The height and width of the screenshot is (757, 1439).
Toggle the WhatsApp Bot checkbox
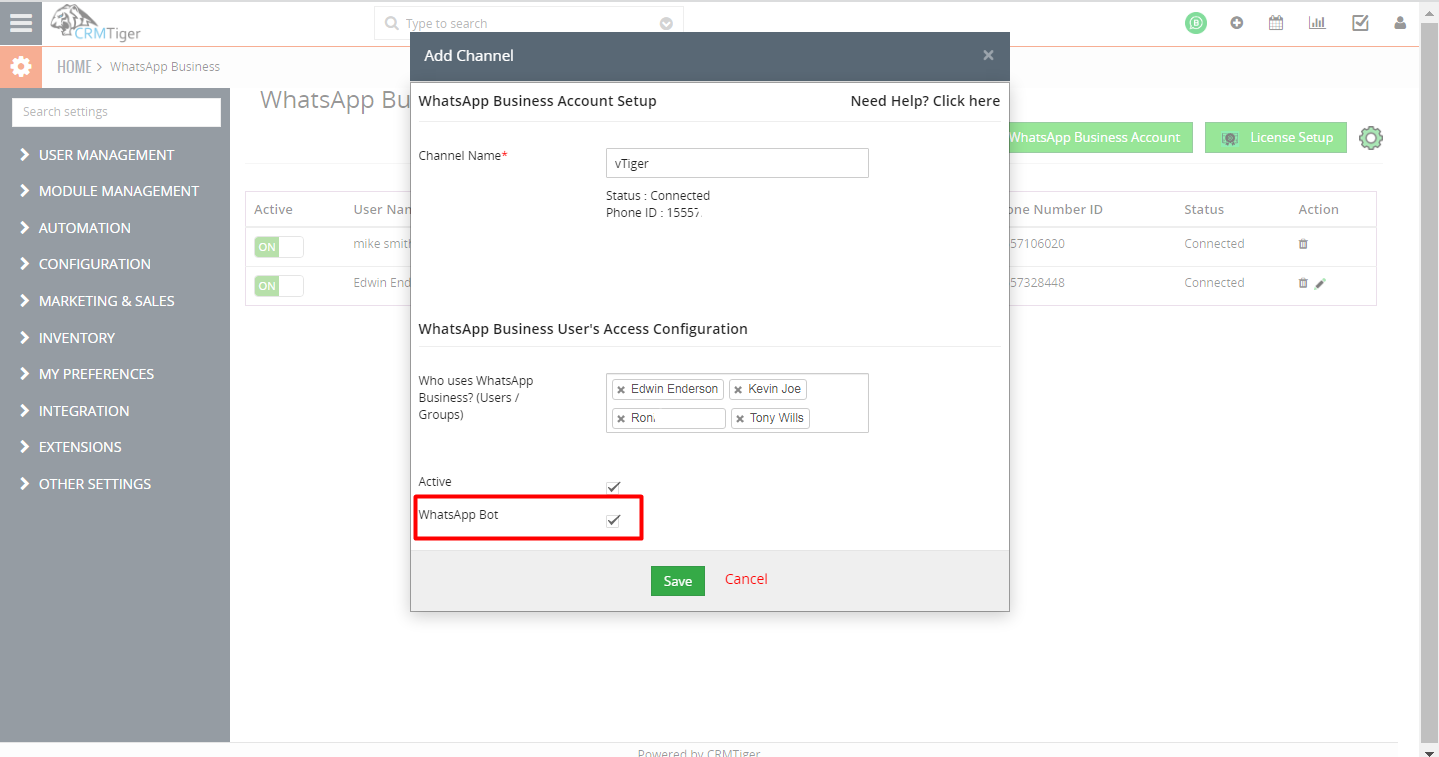(613, 520)
